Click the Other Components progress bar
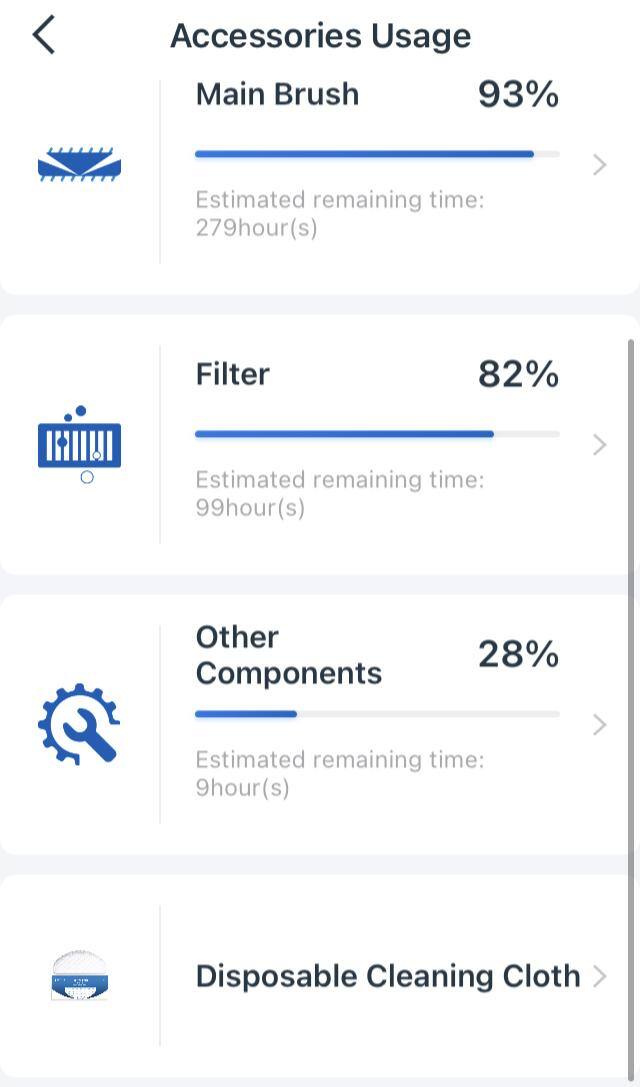This screenshot has height=1087, width=640. 377,714
